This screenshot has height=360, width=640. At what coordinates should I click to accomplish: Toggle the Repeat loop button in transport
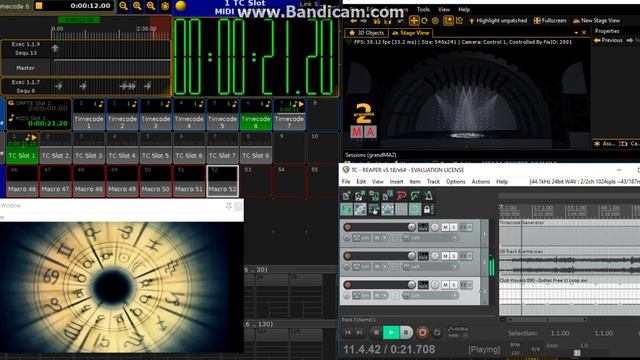437,333
